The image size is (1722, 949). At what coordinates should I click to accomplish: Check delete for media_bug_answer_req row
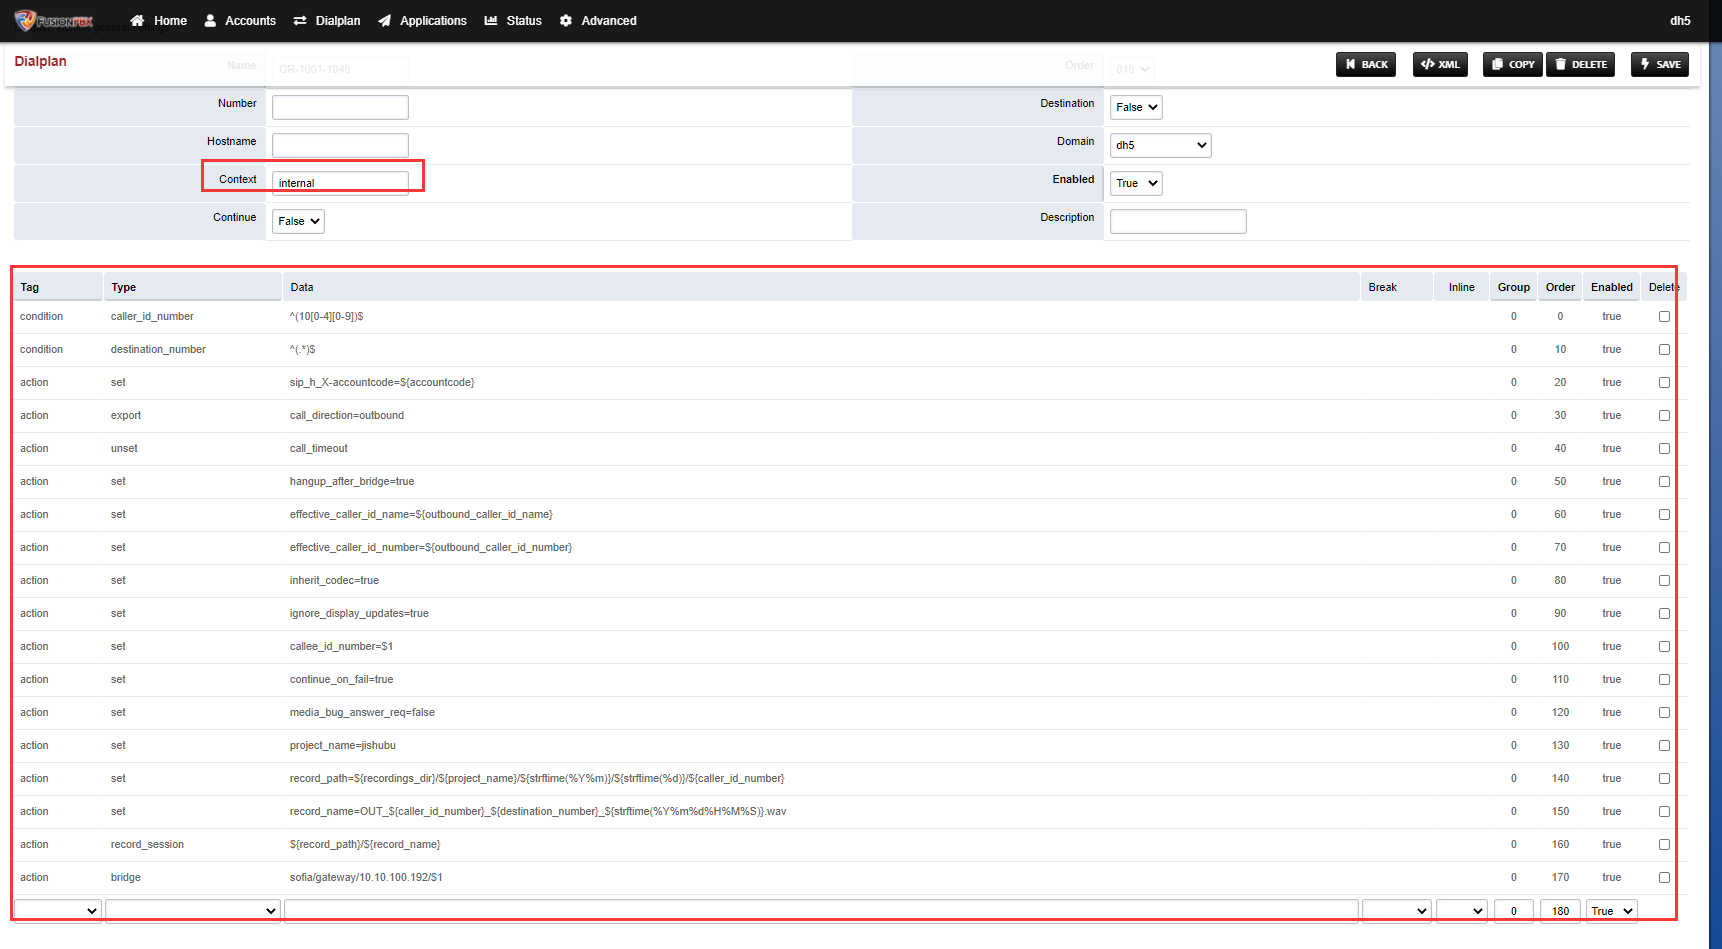point(1664,713)
